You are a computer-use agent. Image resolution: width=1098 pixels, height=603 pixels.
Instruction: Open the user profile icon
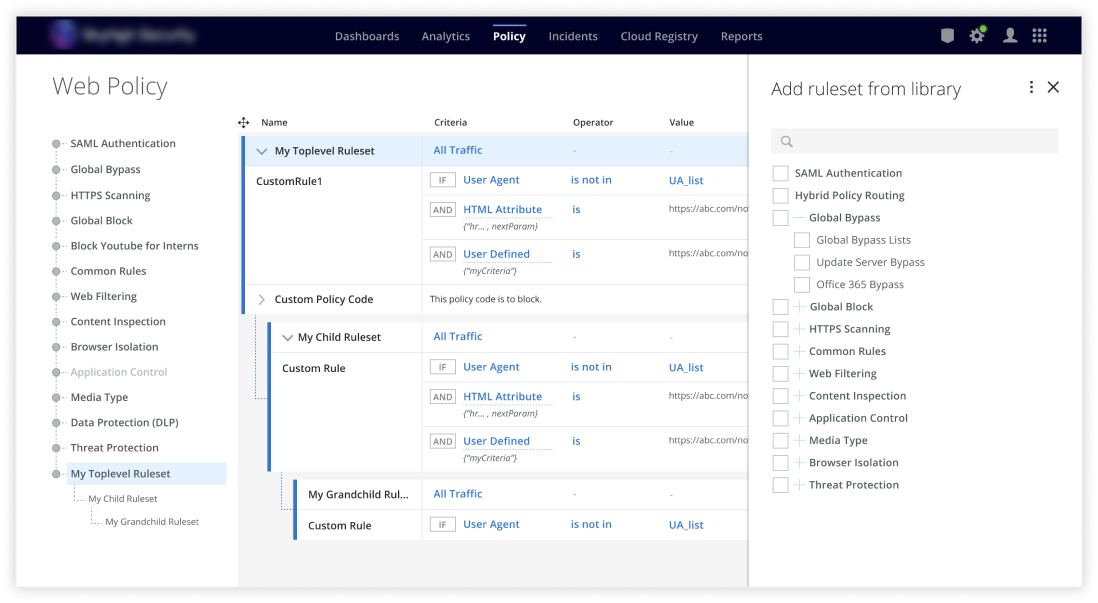(x=1010, y=36)
